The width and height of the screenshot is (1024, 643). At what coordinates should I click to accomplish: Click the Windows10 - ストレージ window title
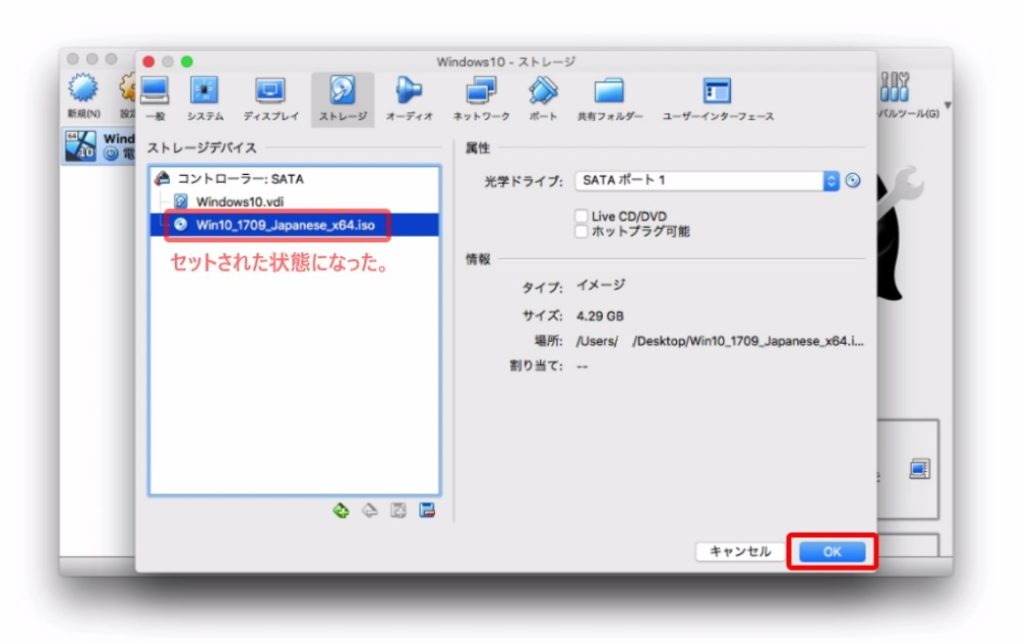(x=506, y=62)
